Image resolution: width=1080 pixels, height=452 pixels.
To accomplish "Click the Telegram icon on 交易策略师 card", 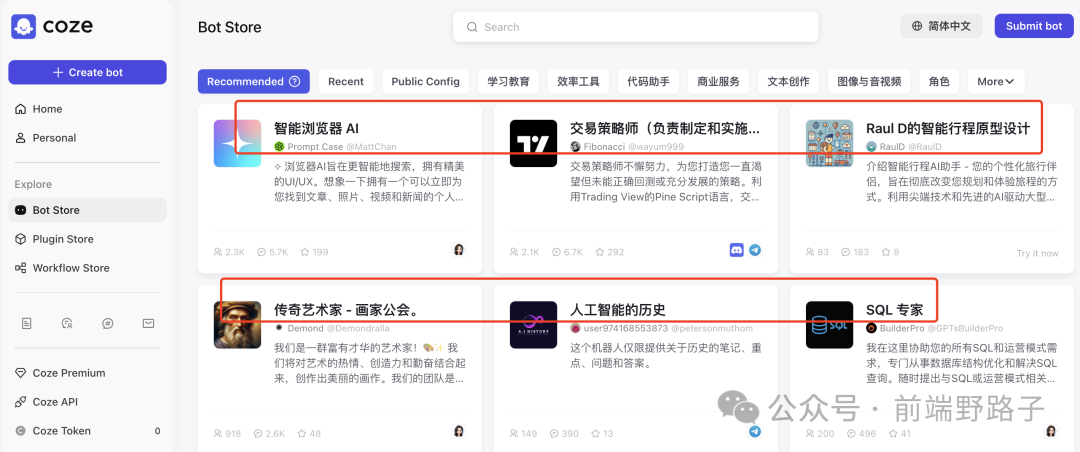I will click(755, 250).
